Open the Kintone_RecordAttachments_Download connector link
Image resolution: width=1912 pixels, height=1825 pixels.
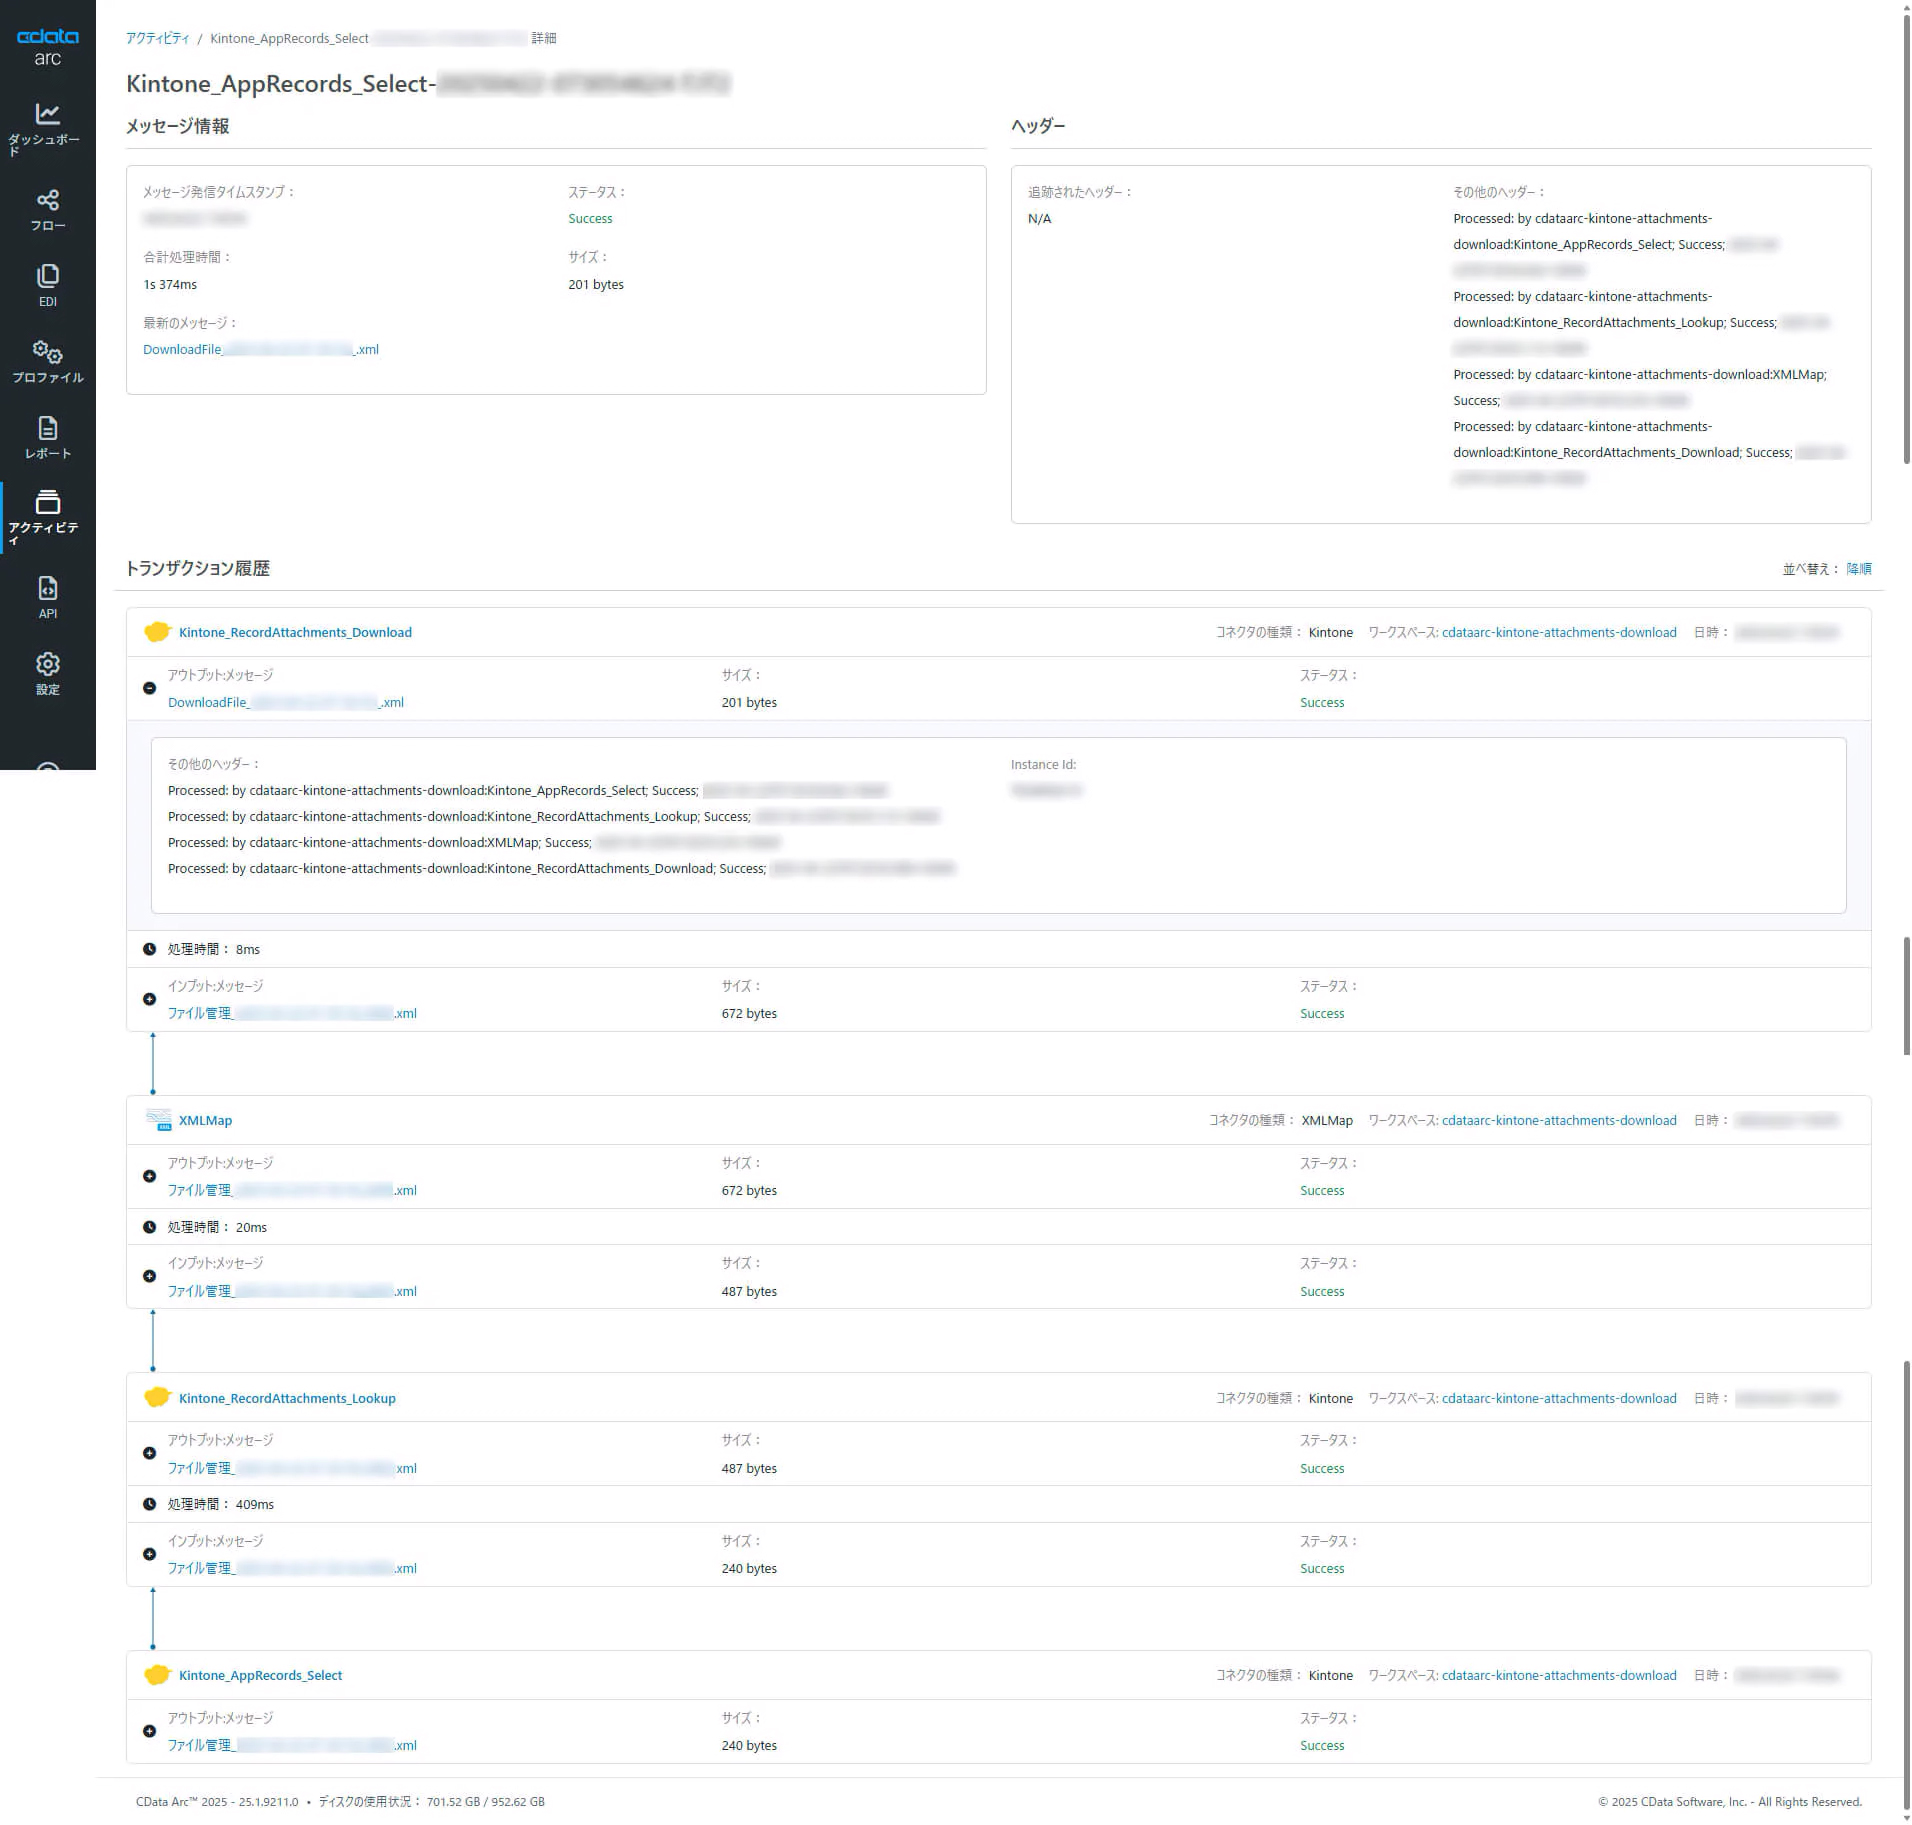click(x=295, y=632)
